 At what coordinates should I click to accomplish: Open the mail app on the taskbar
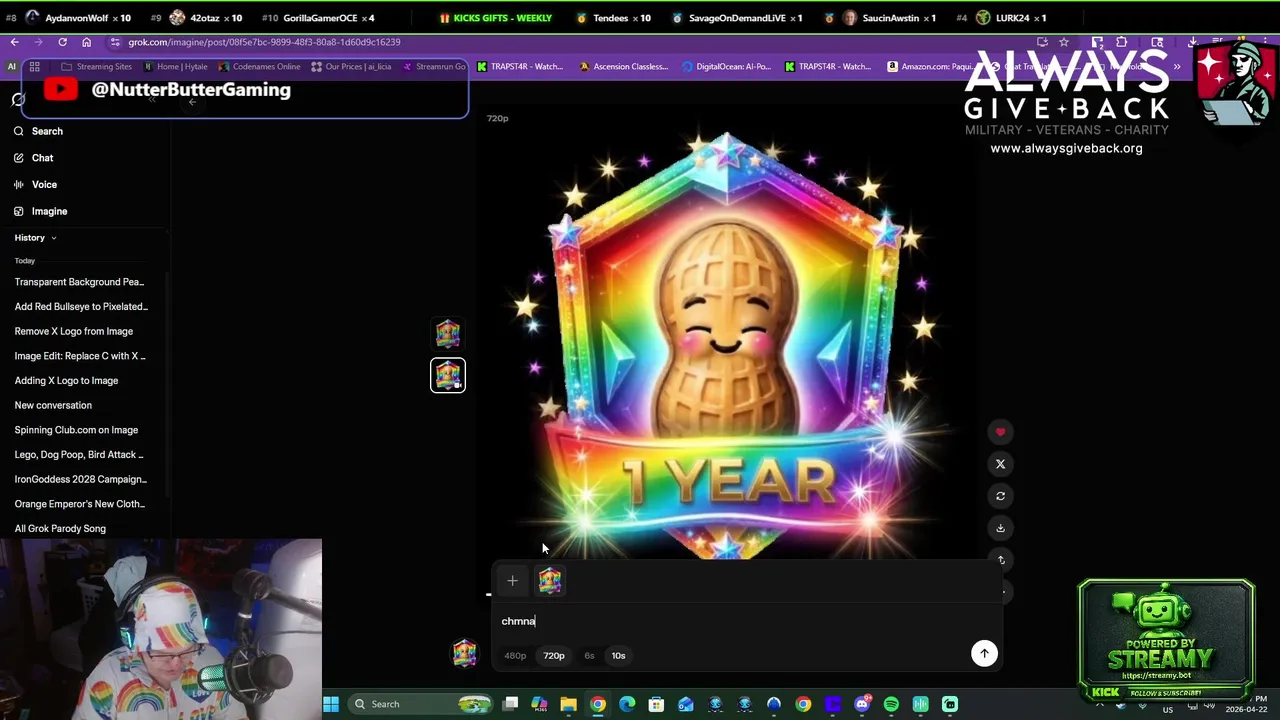click(685, 704)
